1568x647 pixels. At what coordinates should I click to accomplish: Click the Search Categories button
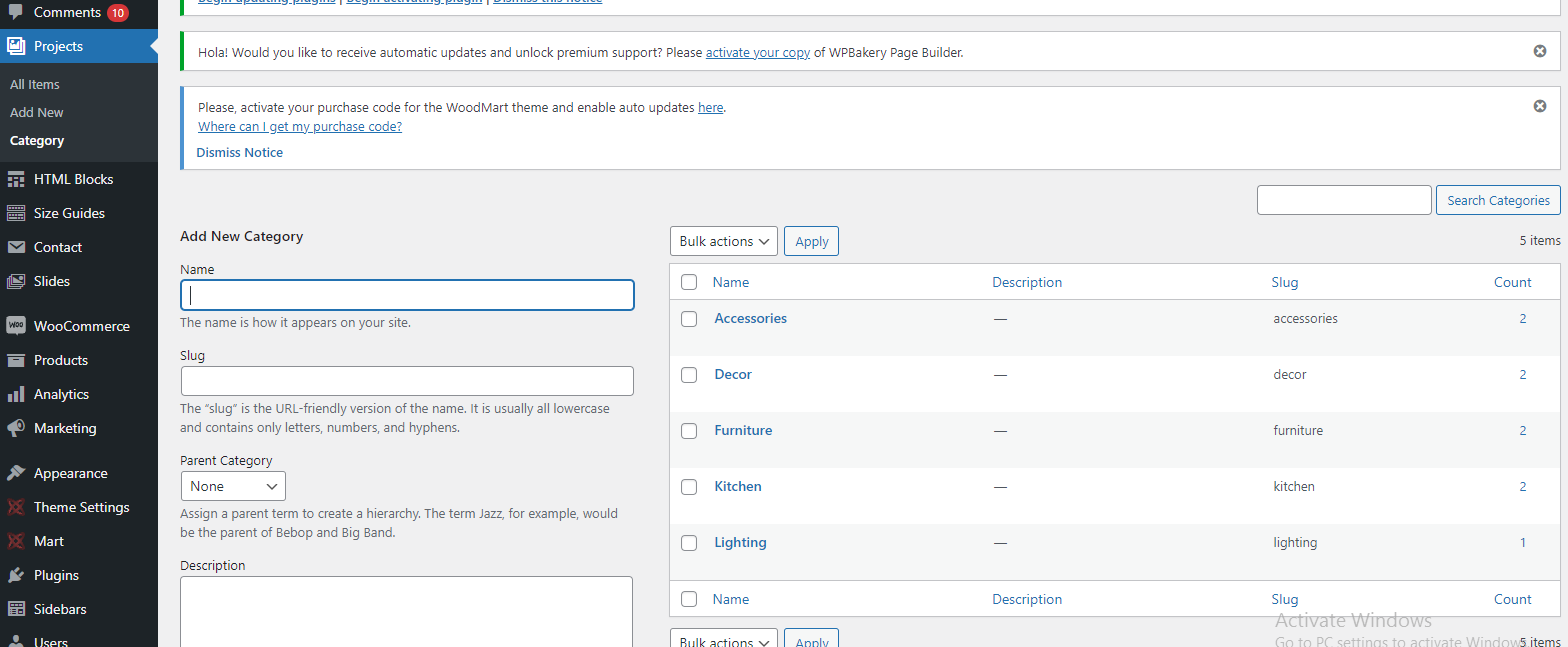(1498, 200)
